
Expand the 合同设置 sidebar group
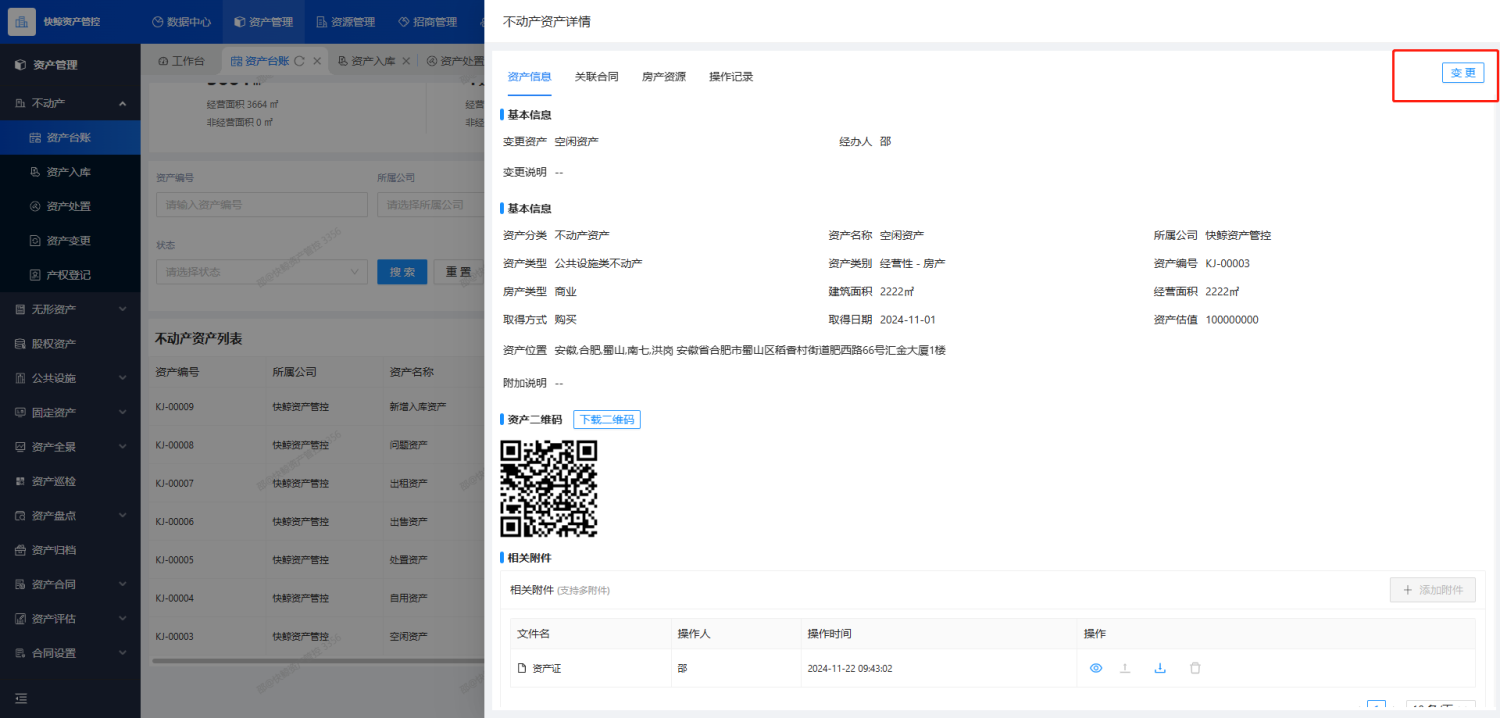click(70, 653)
